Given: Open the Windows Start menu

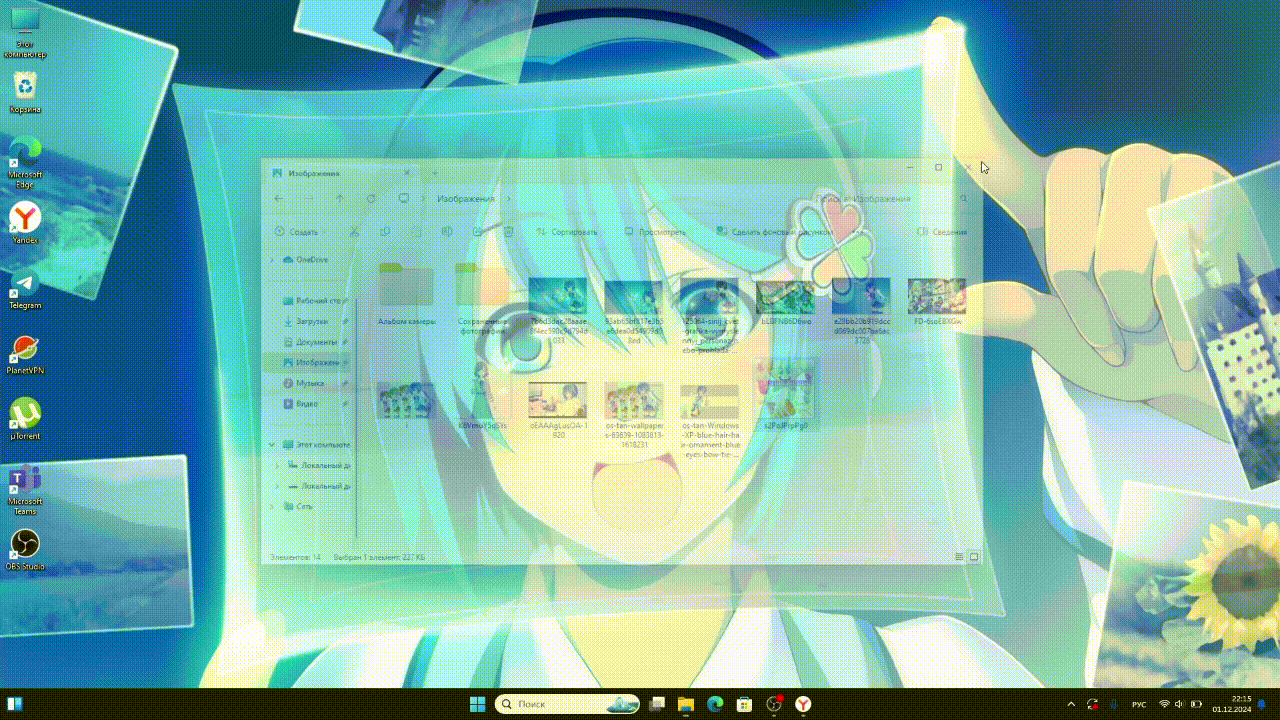Looking at the screenshot, I should coord(477,704).
